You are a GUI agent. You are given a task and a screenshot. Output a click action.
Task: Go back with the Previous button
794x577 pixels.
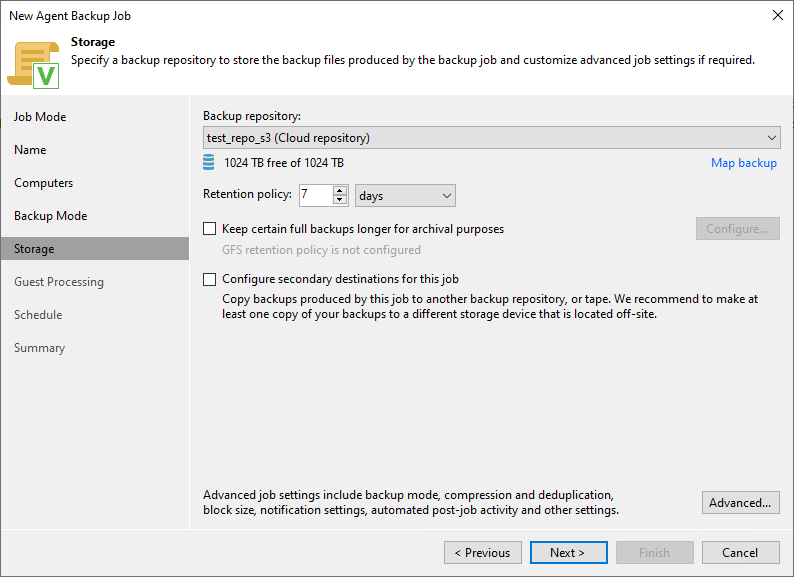pos(483,553)
